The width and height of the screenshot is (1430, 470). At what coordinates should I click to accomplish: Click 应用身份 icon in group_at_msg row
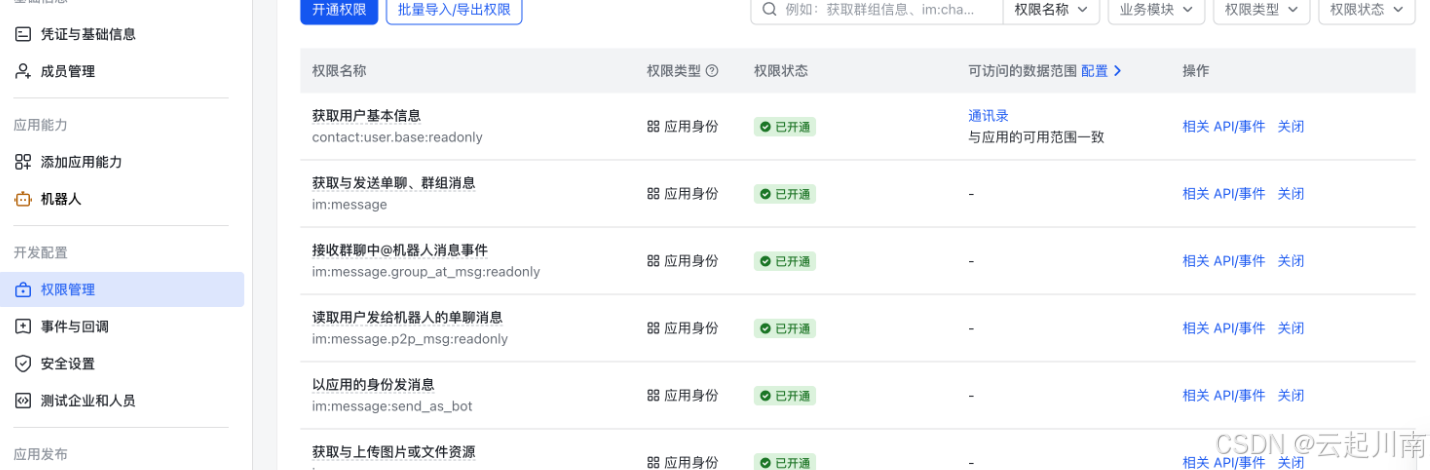pyautogui.click(x=653, y=261)
